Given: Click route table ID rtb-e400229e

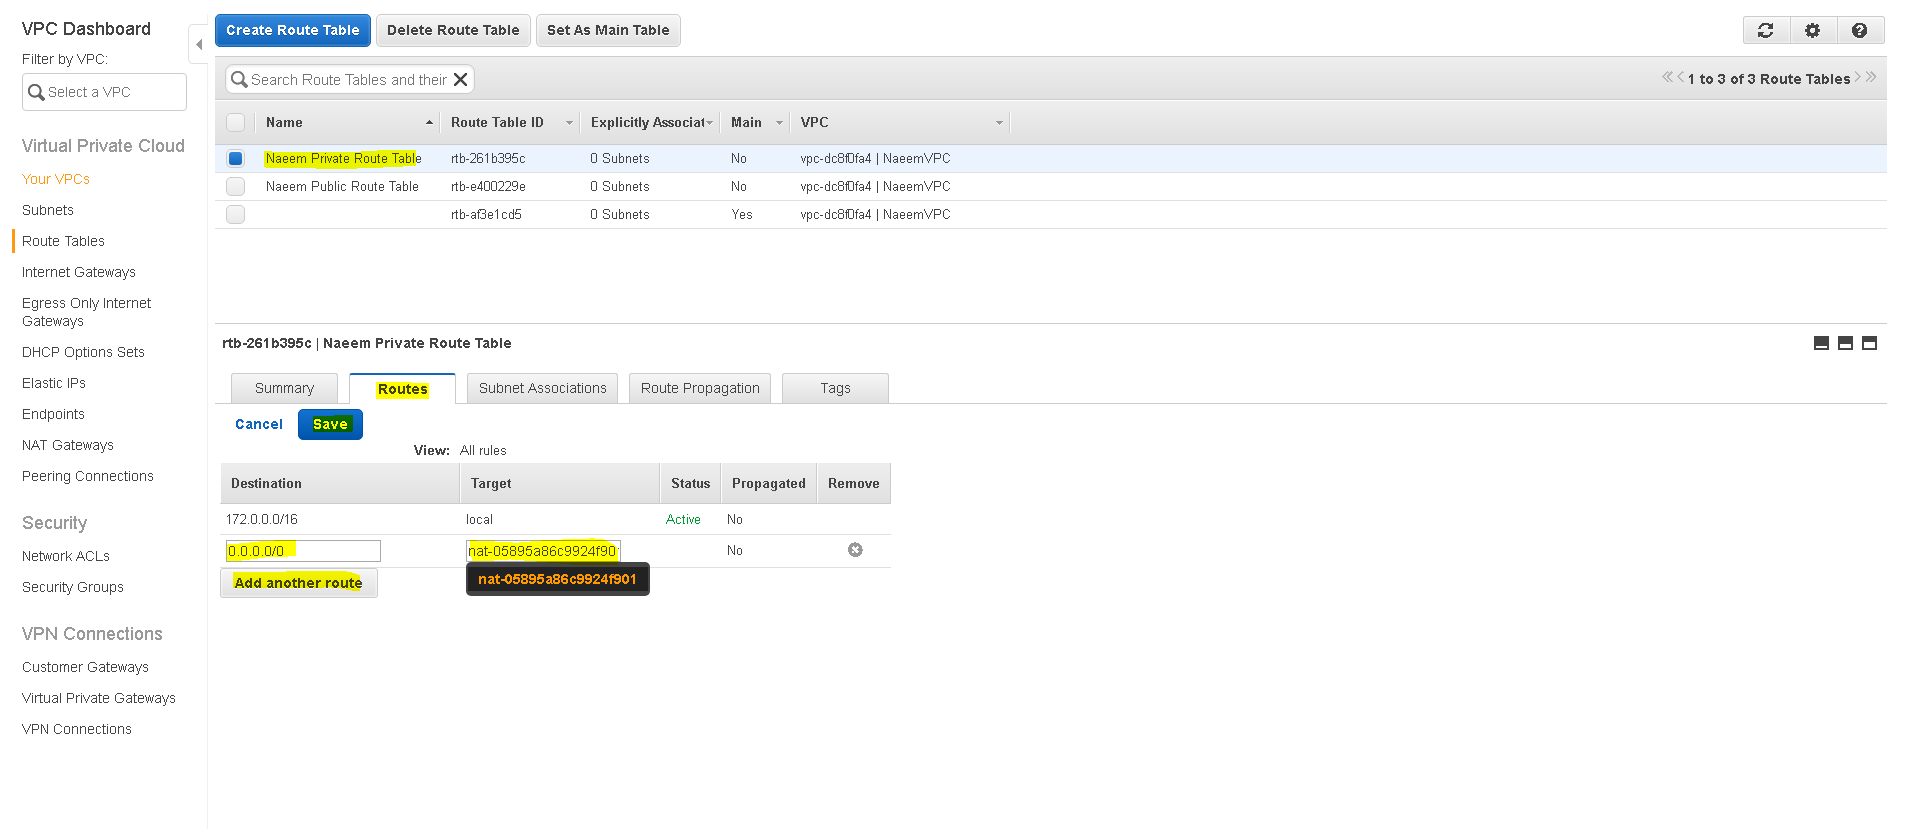Looking at the screenshot, I should click(x=488, y=186).
